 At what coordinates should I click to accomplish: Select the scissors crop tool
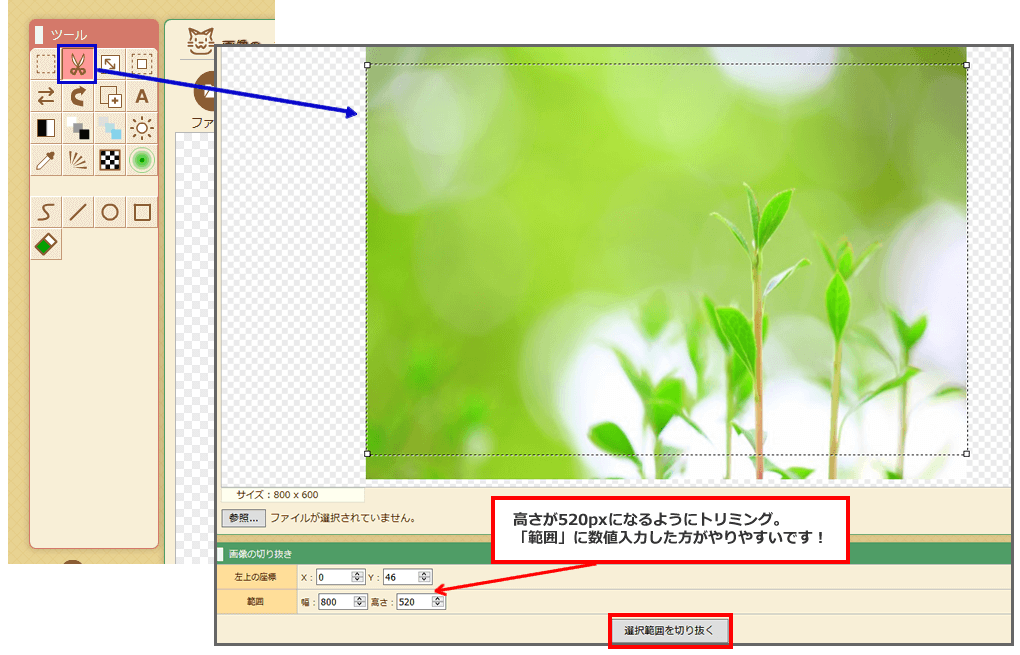point(77,65)
